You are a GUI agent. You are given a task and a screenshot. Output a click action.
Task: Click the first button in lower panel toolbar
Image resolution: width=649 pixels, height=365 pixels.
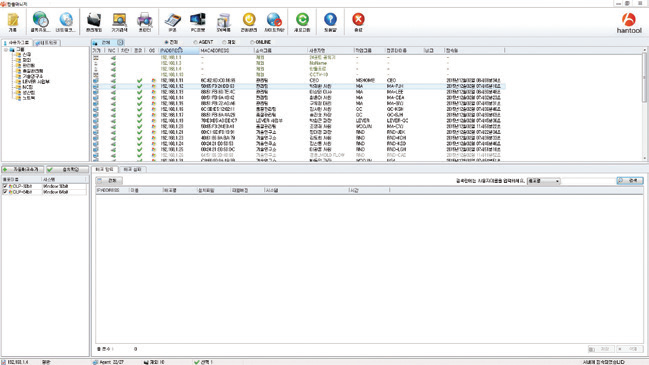click(x=109, y=181)
